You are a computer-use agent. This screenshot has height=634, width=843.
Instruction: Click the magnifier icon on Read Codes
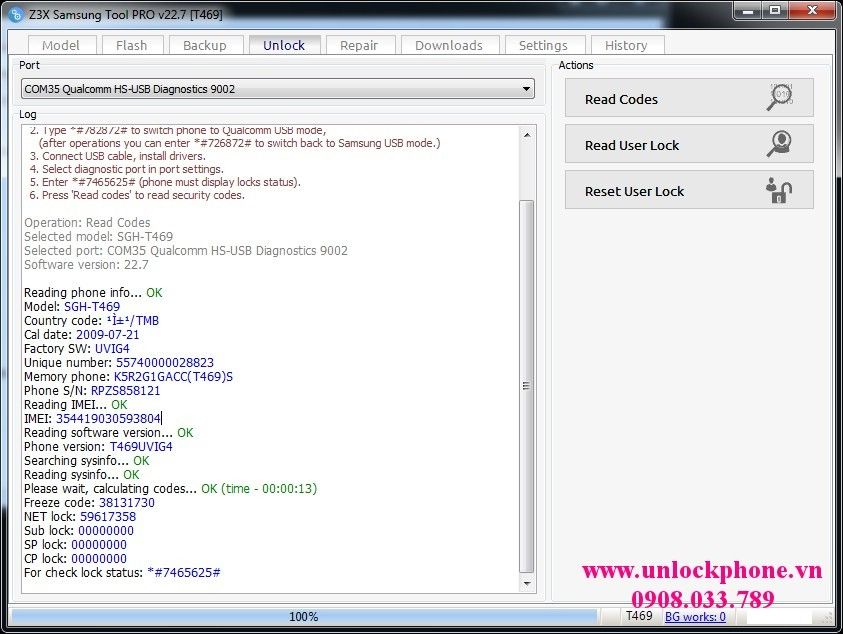tap(780, 97)
